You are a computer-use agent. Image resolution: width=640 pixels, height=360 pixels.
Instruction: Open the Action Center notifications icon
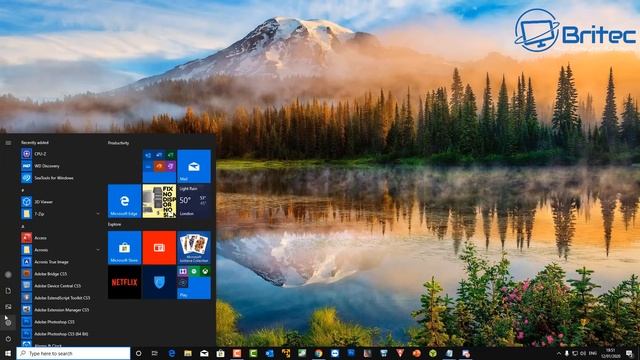[629, 353]
